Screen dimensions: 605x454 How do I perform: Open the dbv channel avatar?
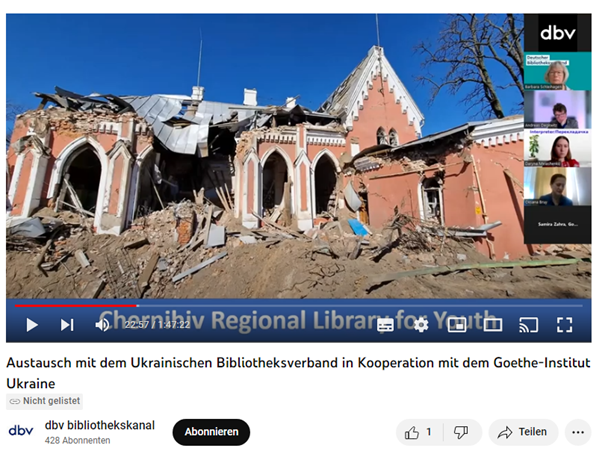pyautogui.click(x=21, y=430)
